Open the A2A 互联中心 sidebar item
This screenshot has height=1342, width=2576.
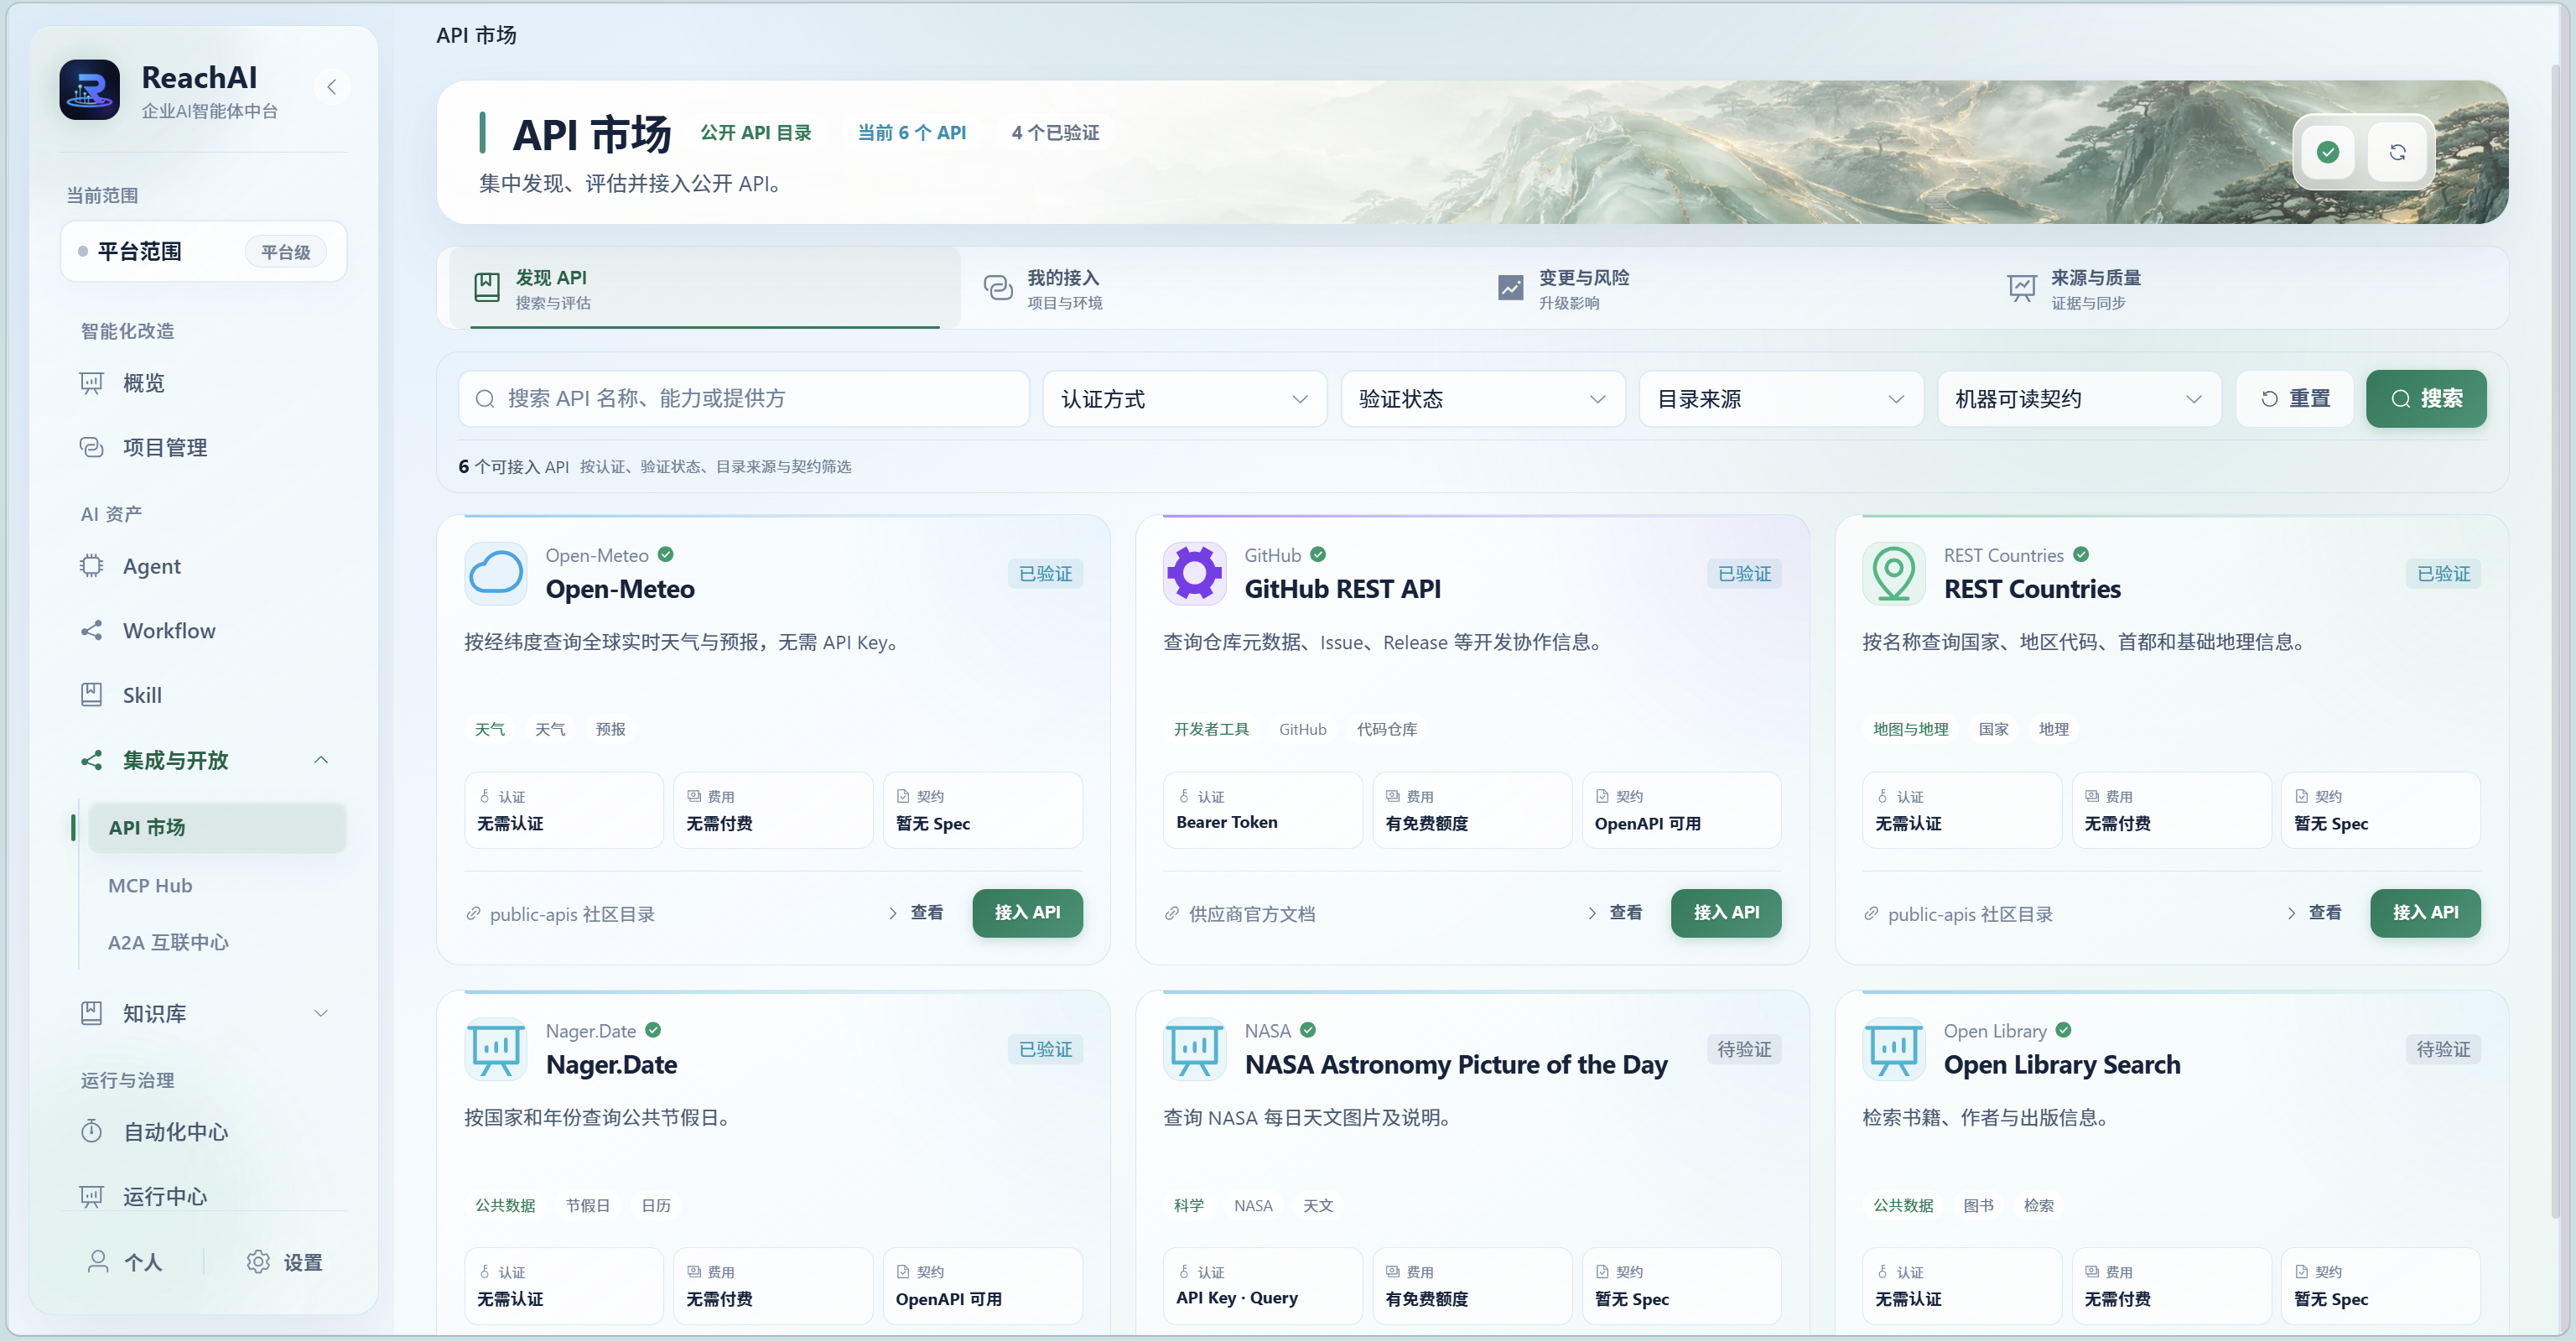tap(217, 942)
